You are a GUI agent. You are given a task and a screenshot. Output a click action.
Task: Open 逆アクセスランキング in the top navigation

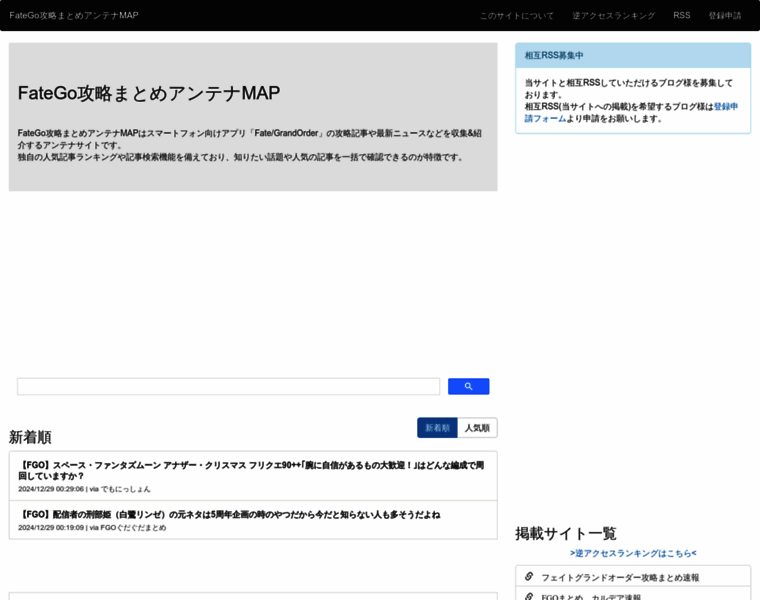click(613, 16)
